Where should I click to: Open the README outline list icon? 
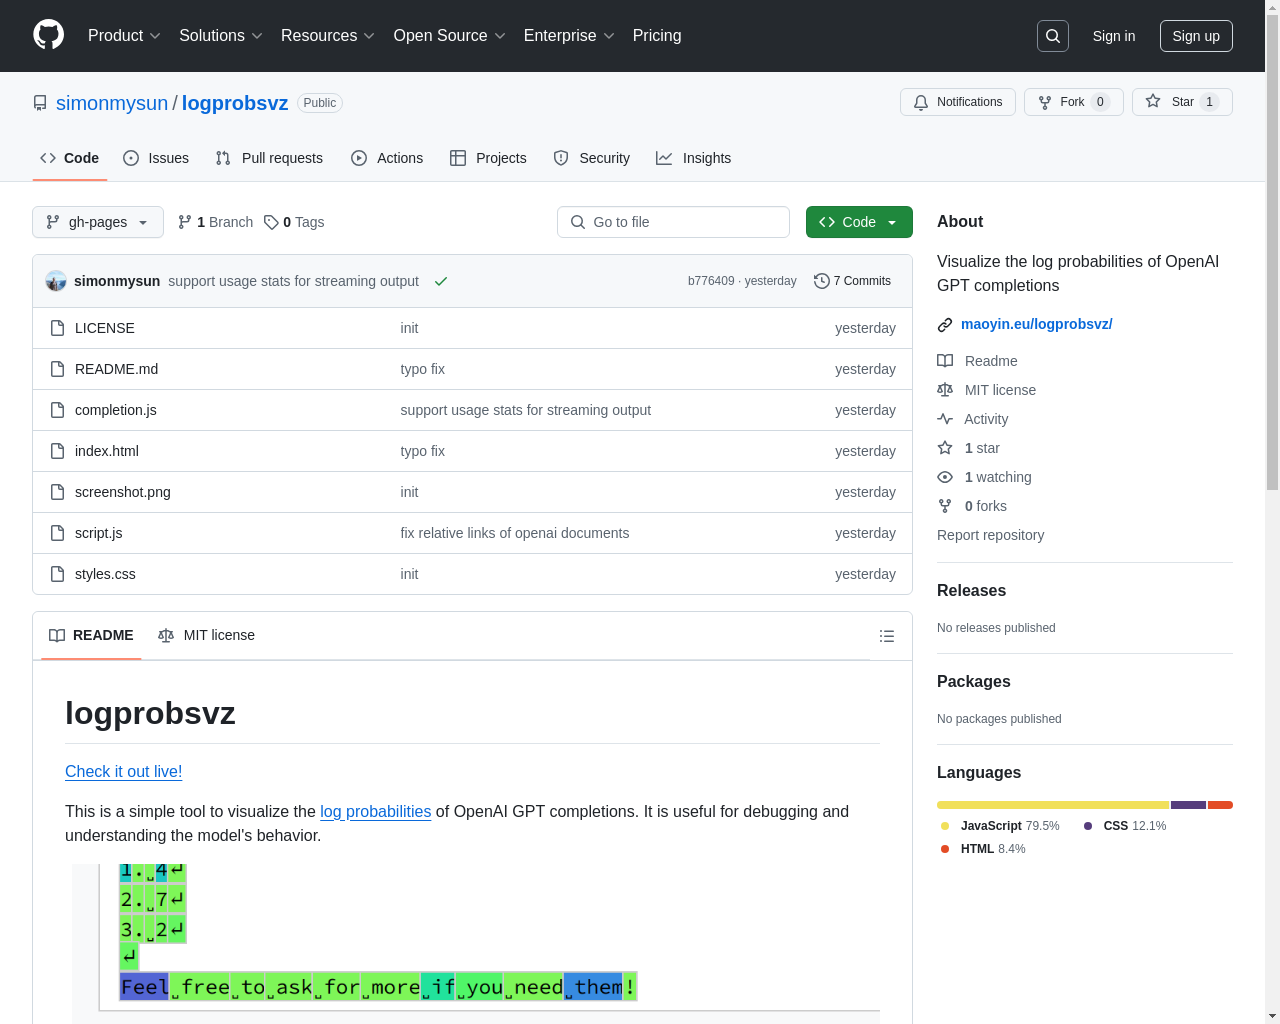pyautogui.click(x=886, y=636)
